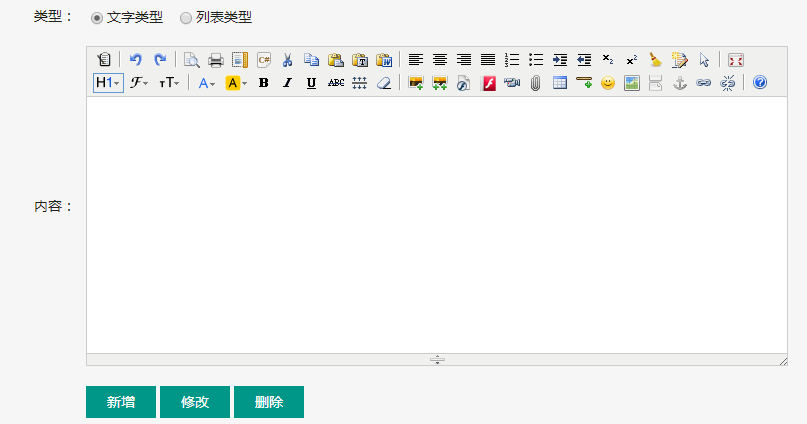The width and height of the screenshot is (807, 424).
Task: Open the font family dropdown
Action: click(x=138, y=82)
